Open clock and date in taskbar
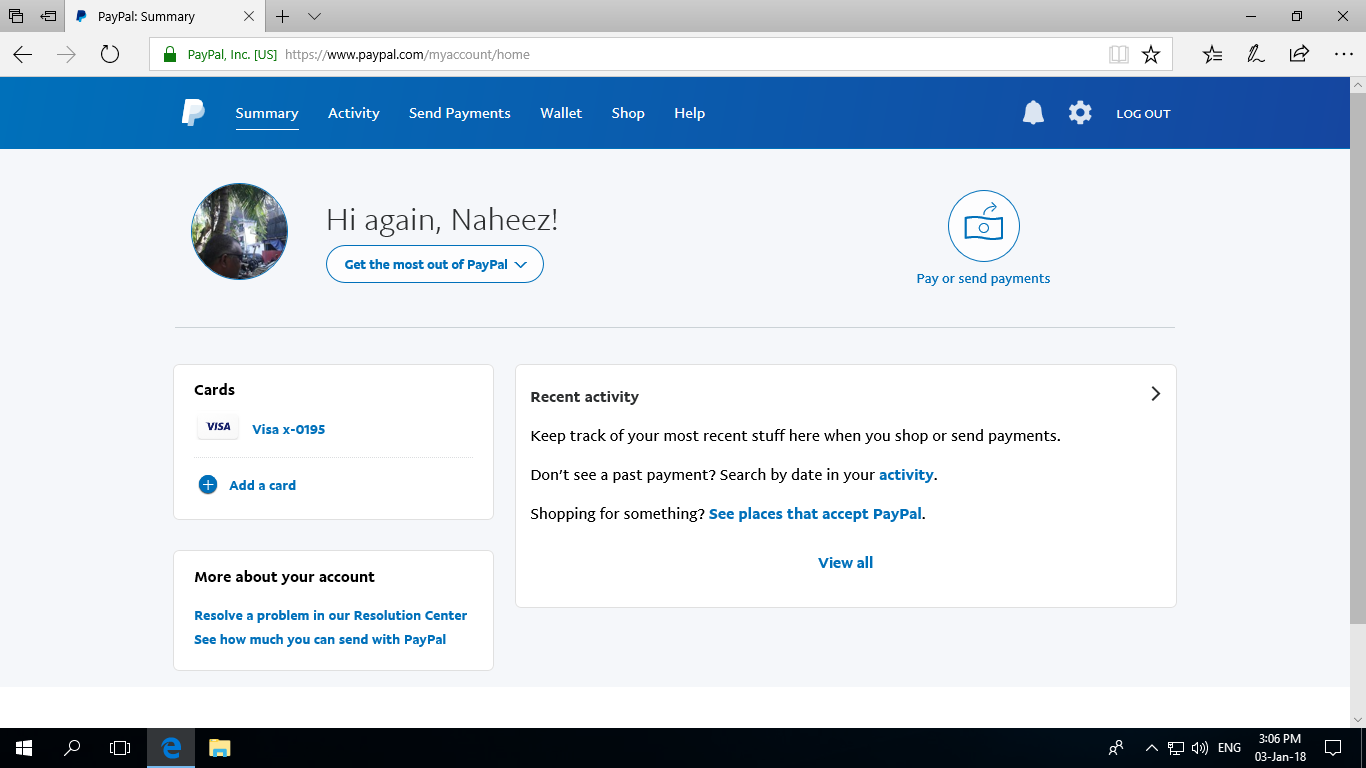1366x768 pixels. click(x=1280, y=747)
